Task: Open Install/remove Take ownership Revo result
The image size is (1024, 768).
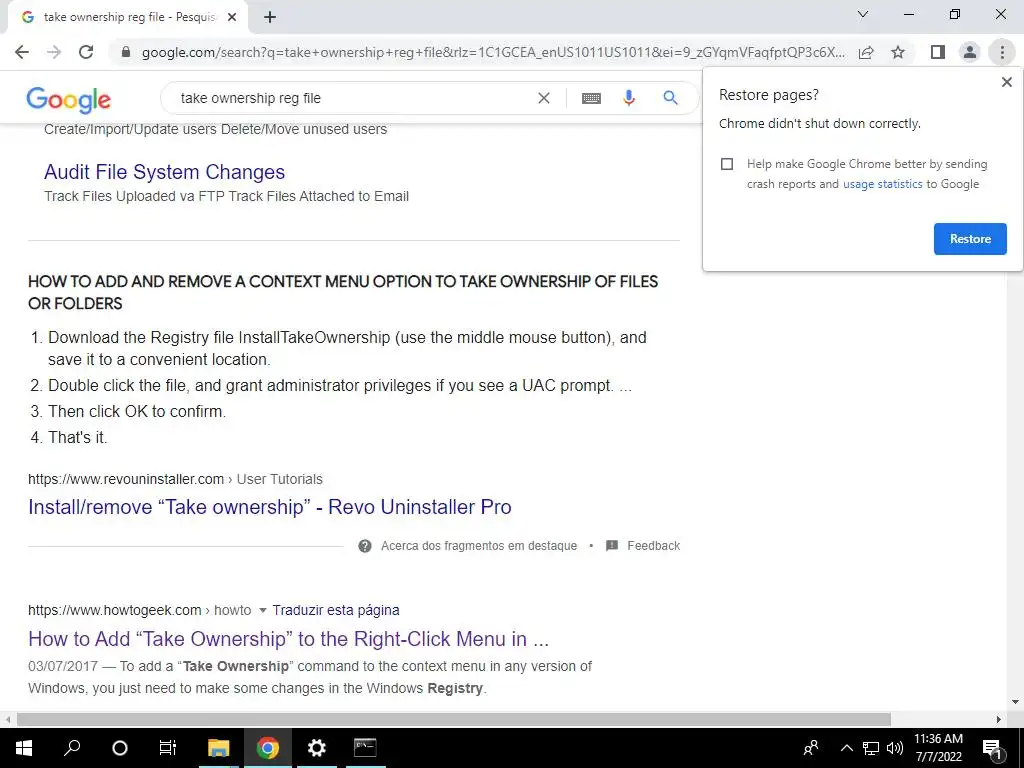Action: coord(270,507)
